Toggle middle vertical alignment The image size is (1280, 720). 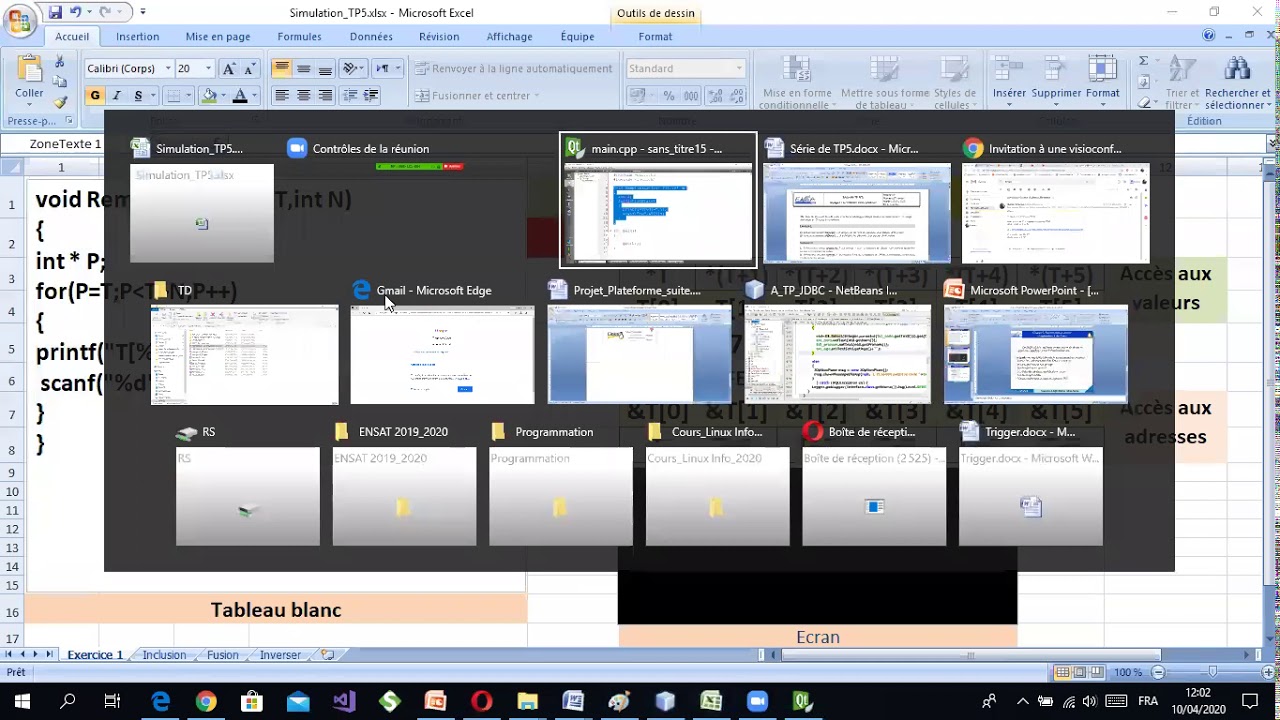(x=304, y=68)
